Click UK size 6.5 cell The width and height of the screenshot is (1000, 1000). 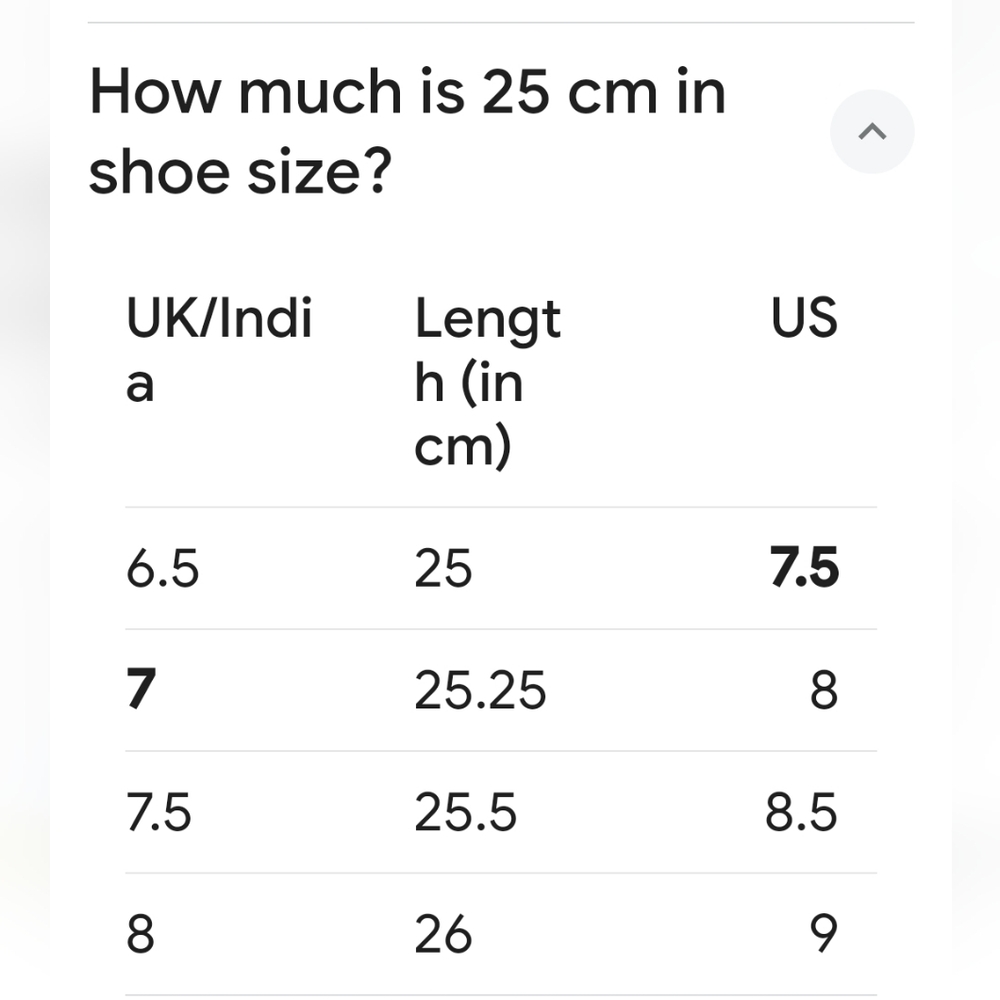(x=163, y=568)
